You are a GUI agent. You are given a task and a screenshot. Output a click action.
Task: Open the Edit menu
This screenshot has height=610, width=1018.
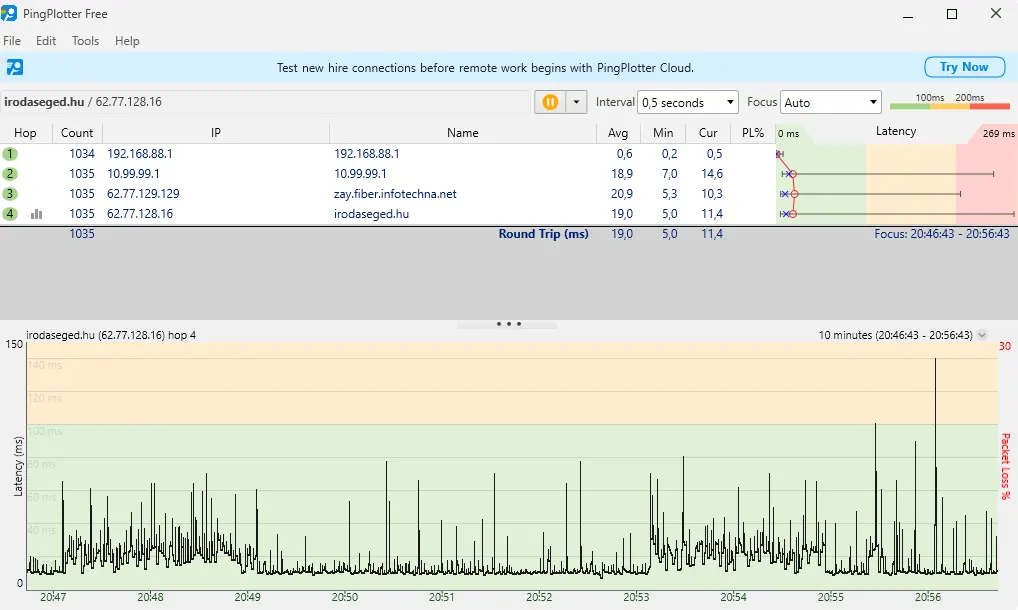pyautogui.click(x=46, y=41)
